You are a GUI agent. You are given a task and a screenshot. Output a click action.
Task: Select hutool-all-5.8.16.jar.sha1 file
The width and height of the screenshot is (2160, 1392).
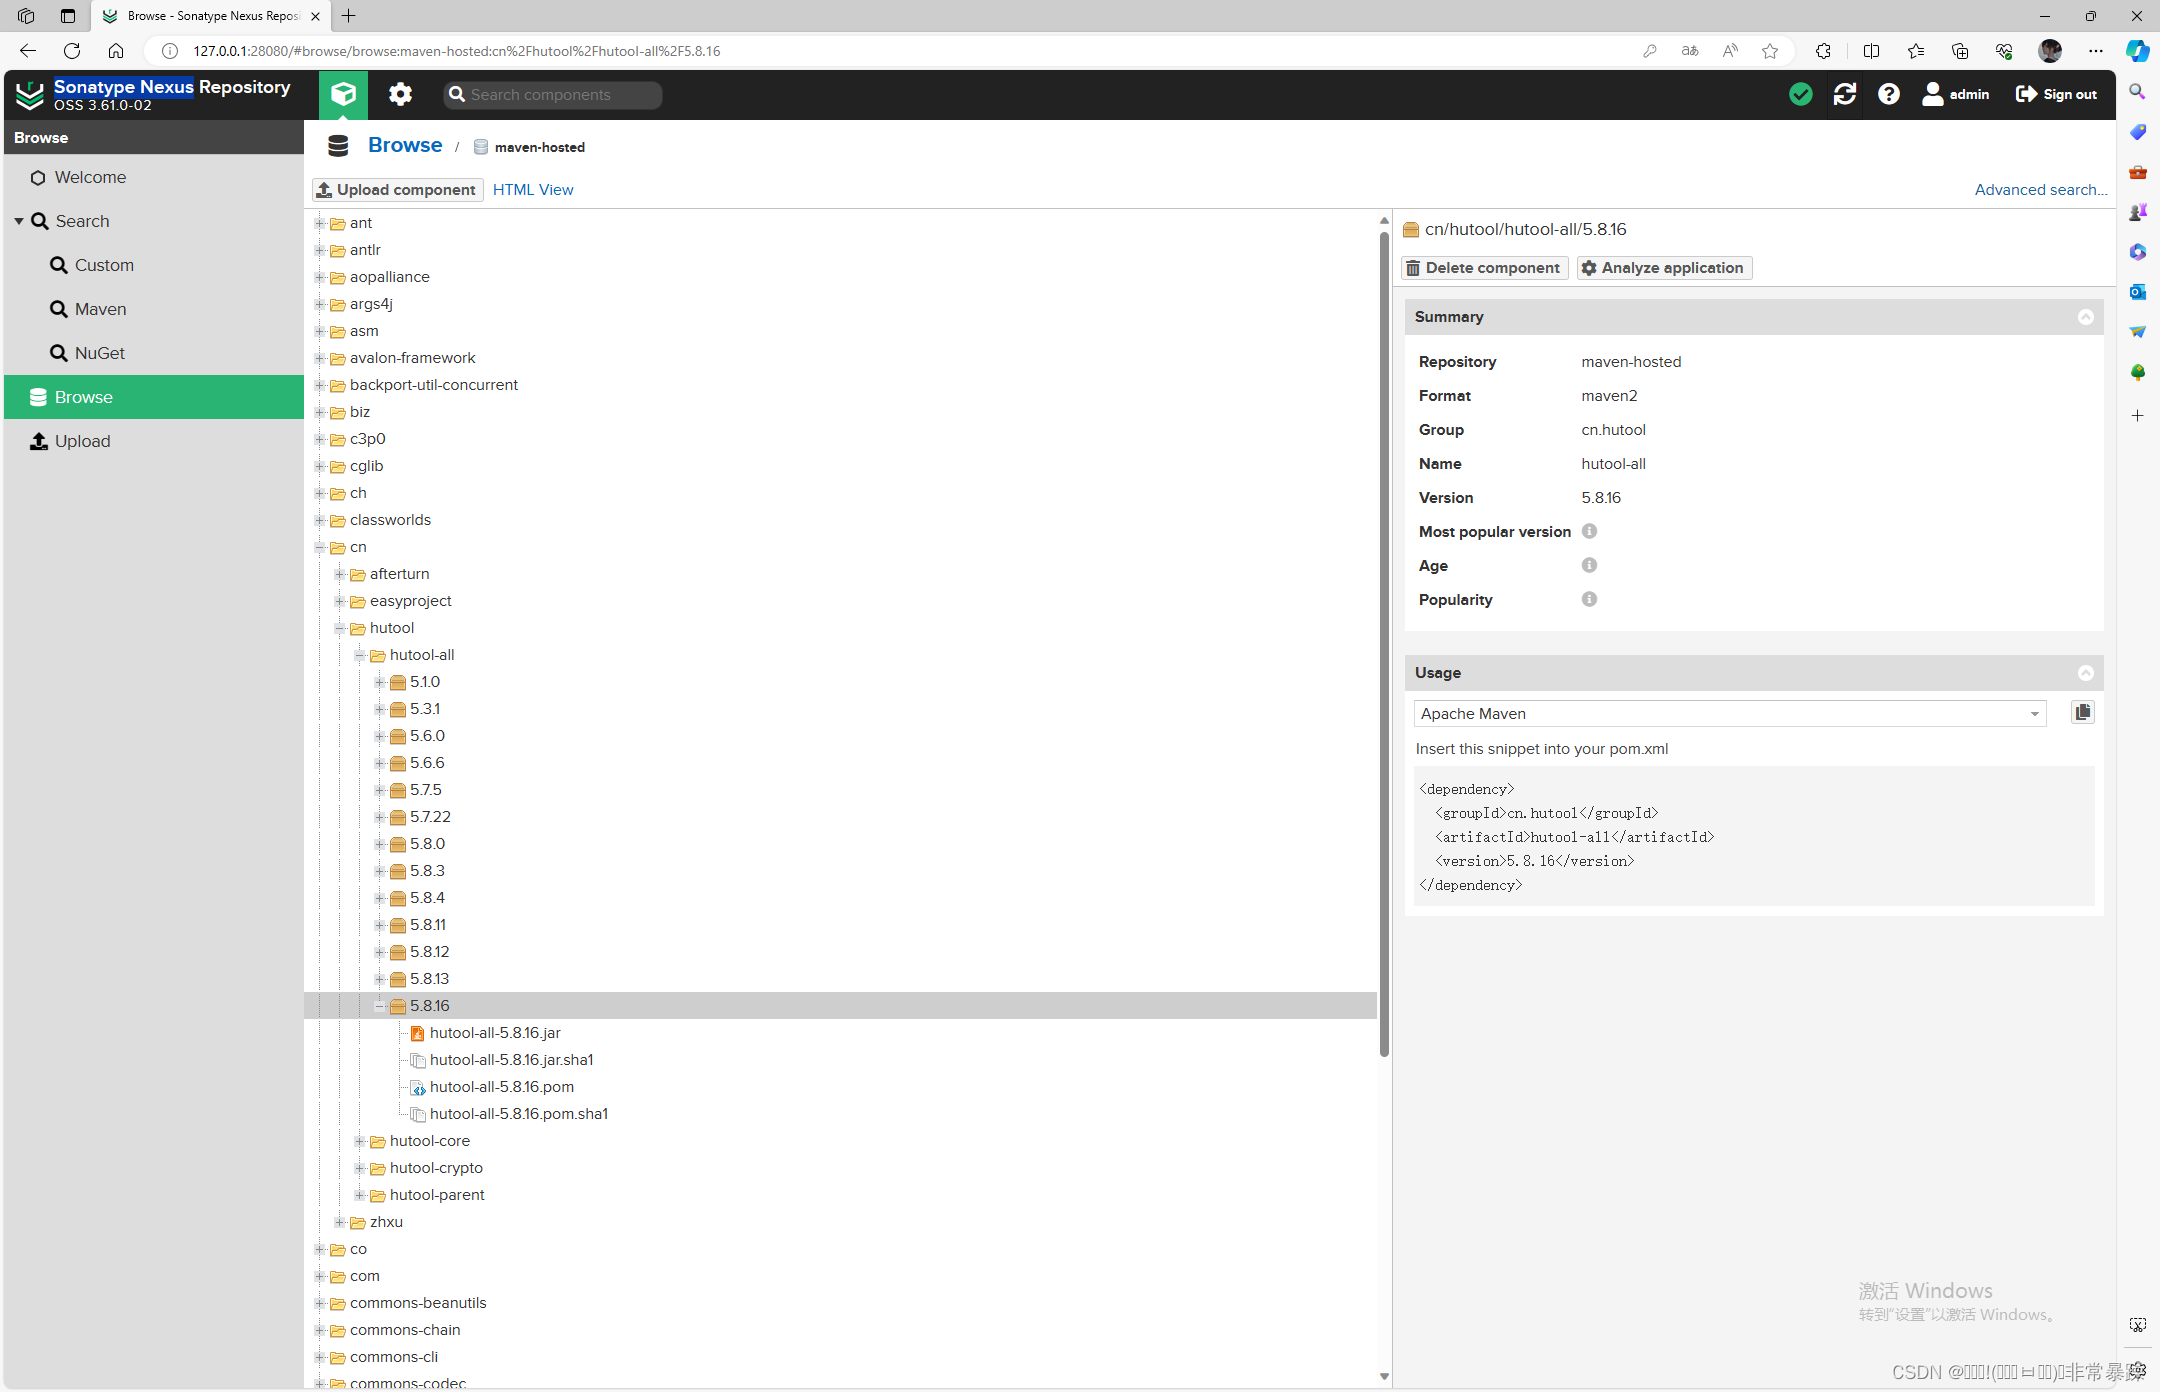click(511, 1059)
